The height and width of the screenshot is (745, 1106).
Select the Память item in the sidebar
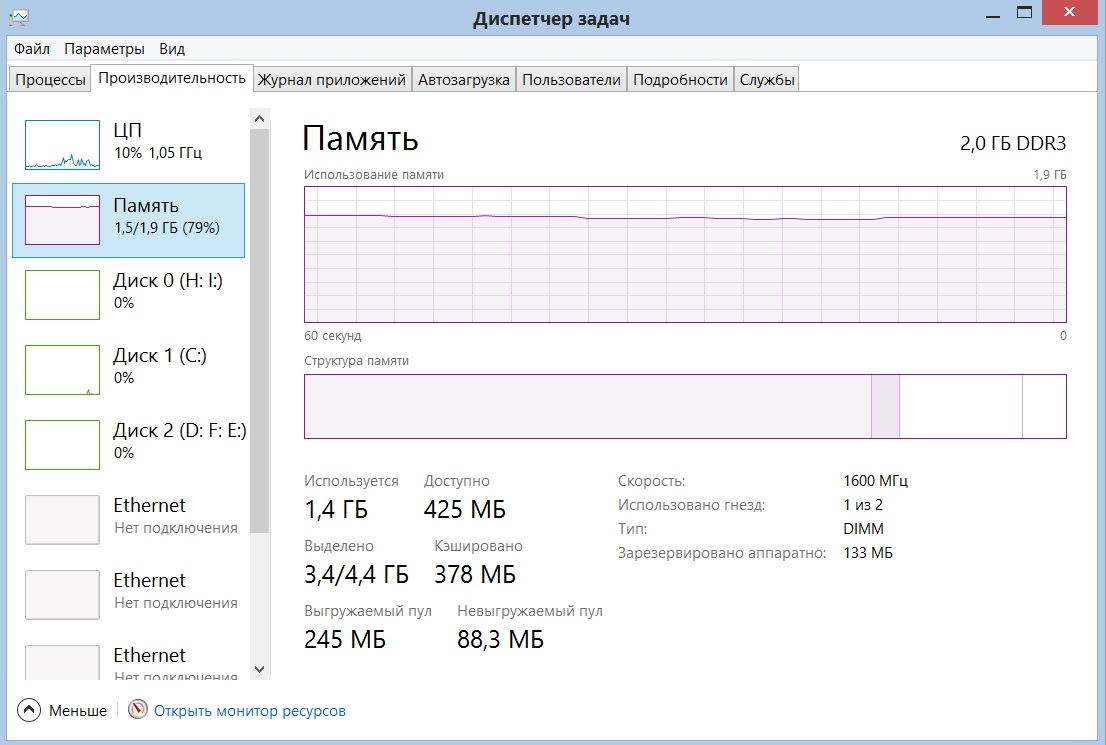pyautogui.click(x=128, y=220)
